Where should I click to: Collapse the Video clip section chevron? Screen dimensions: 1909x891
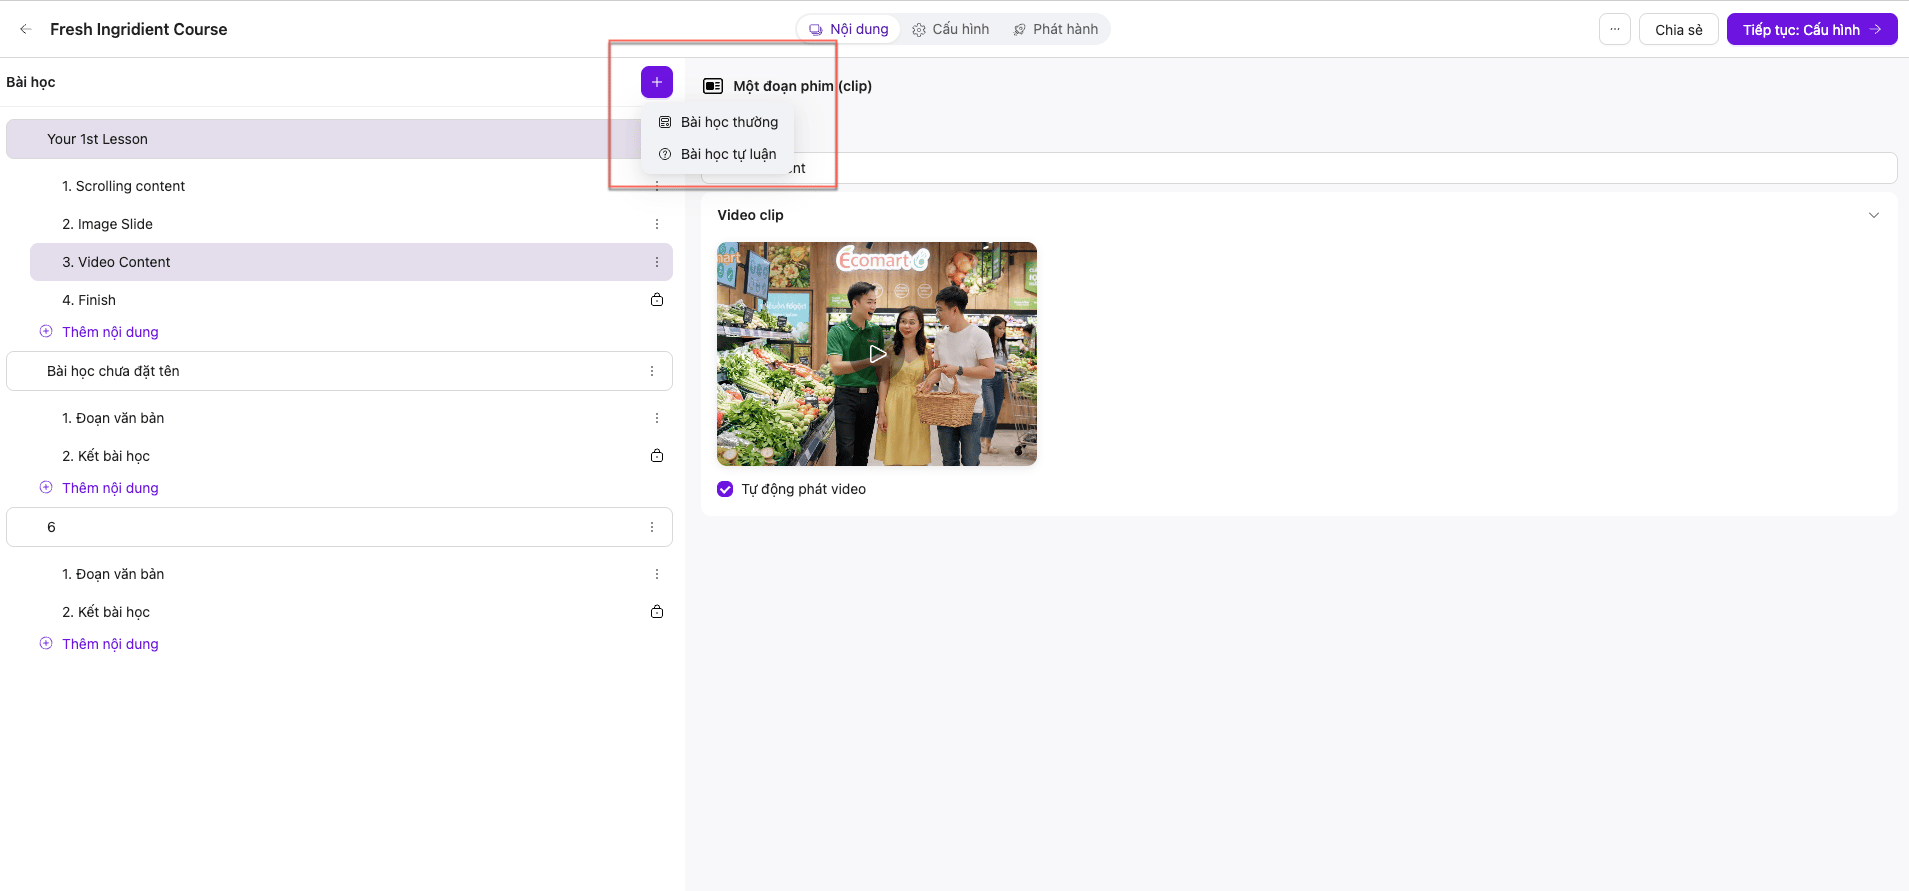coord(1874,215)
